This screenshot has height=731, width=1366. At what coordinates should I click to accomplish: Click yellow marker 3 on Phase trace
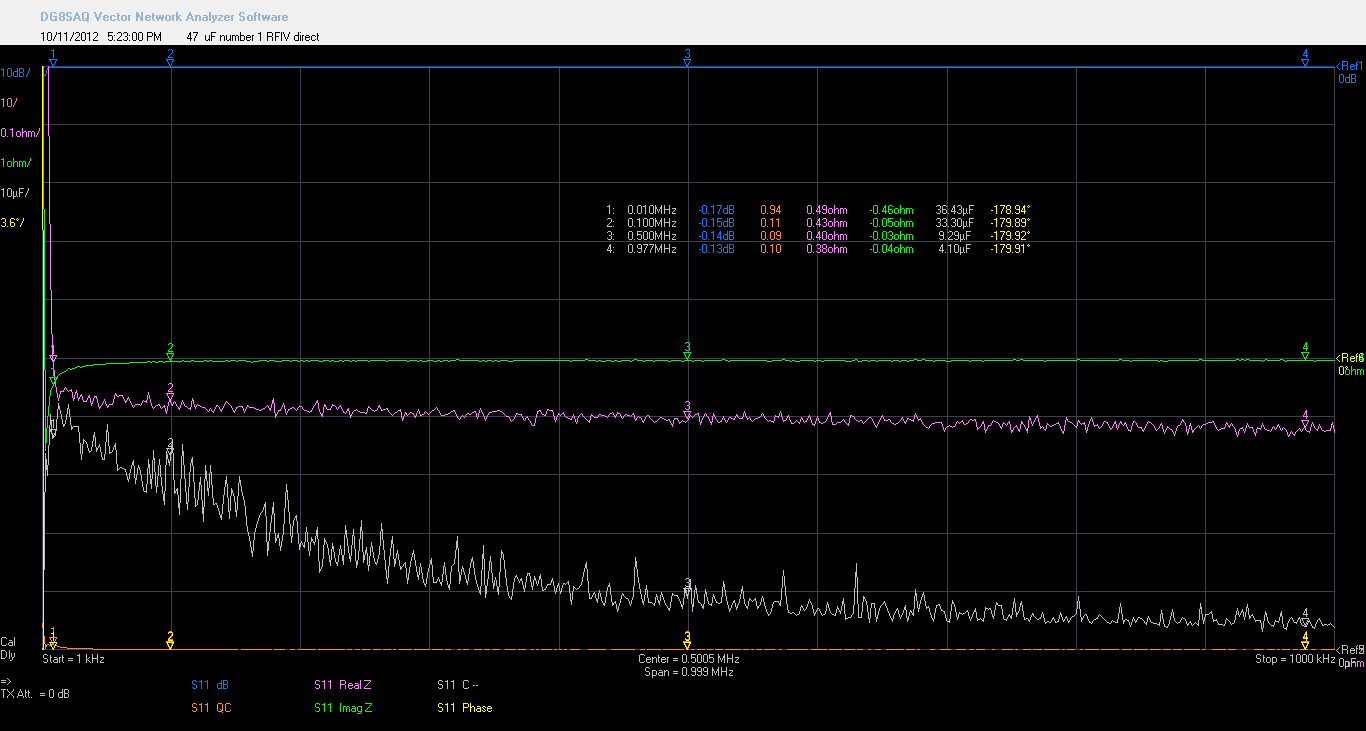click(x=688, y=640)
